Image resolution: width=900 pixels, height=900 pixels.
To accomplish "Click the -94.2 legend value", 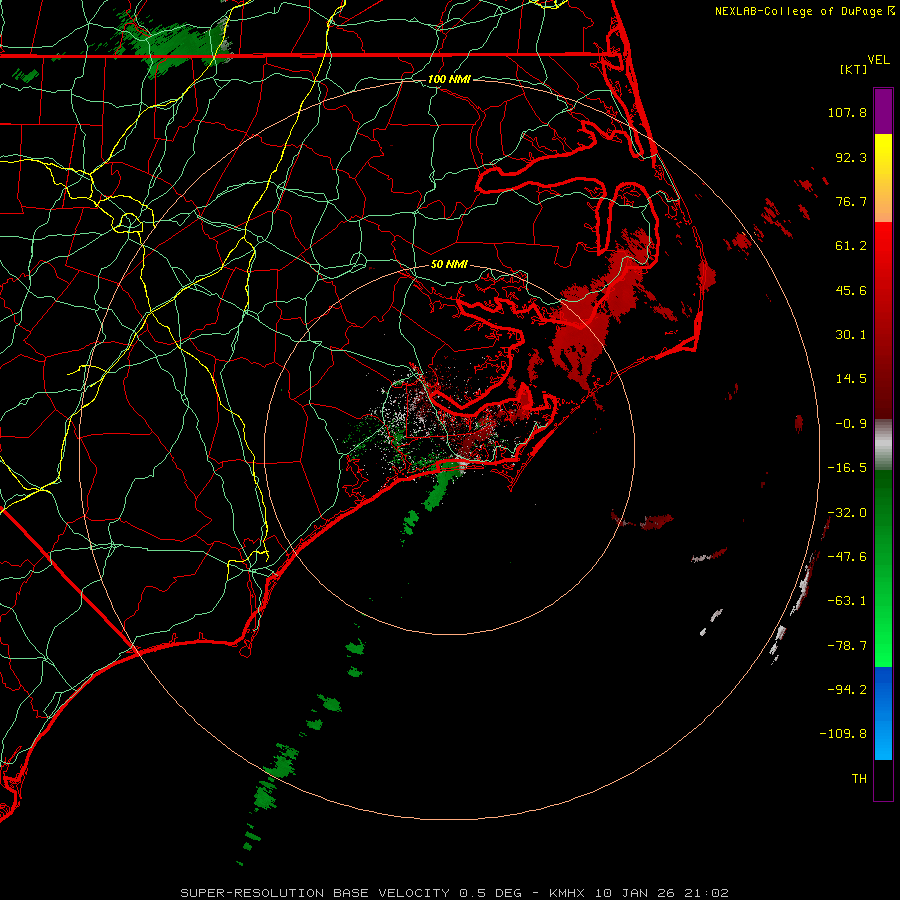I will coord(847,689).
